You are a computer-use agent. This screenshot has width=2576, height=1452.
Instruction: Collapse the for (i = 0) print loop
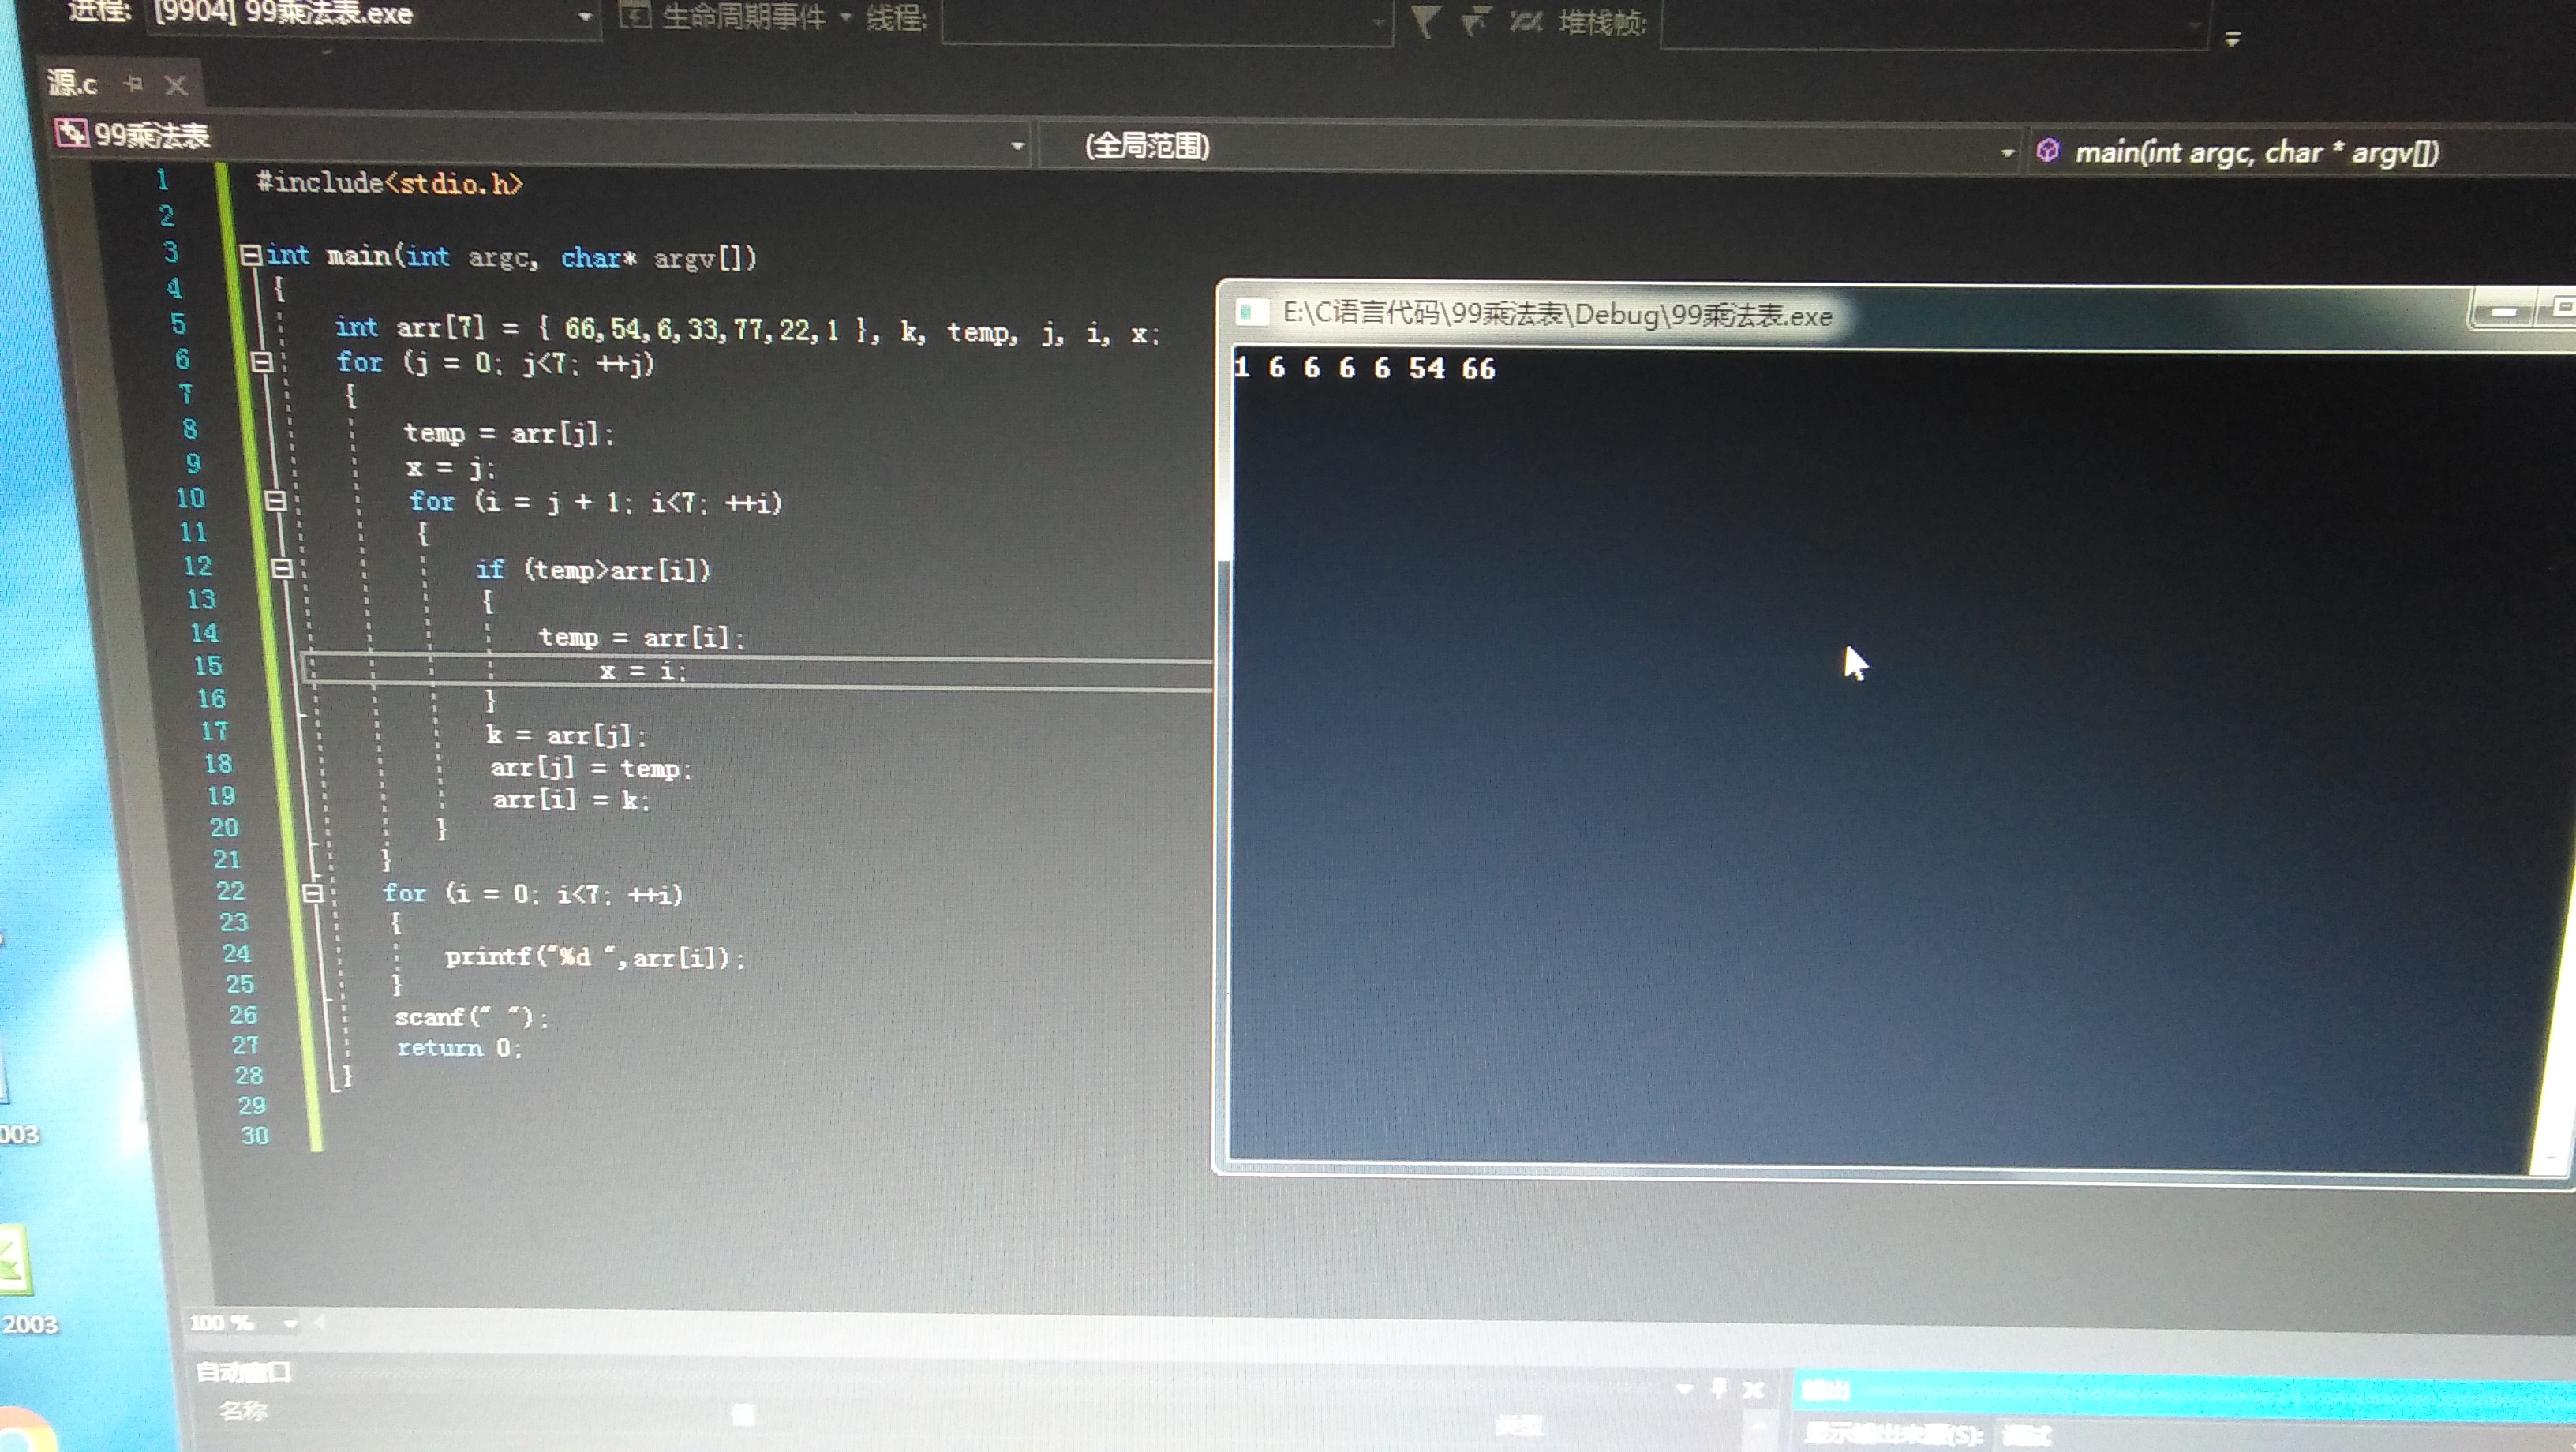[312, 892]
